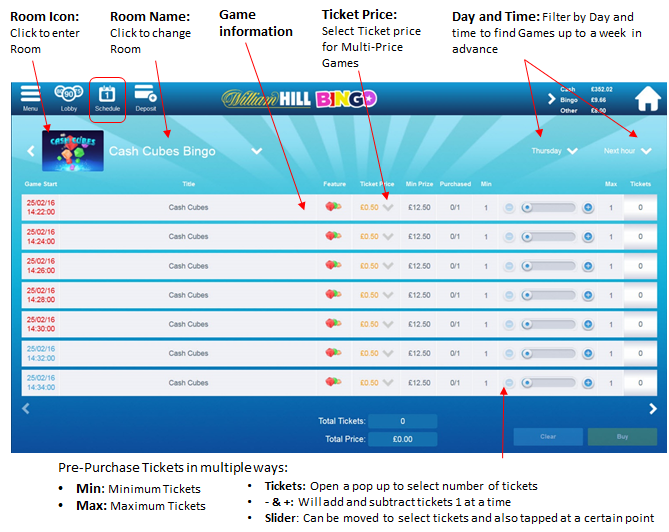Screen dimensions: 669x532
Task: Open Tickets popup for 14:22:00 game
Action: coord(640,207)
